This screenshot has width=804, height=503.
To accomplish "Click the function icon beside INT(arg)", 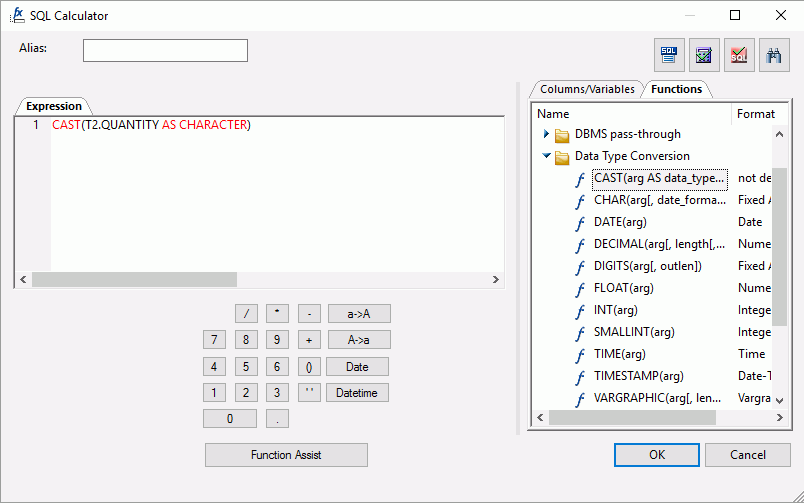I will tap(580, 312).
